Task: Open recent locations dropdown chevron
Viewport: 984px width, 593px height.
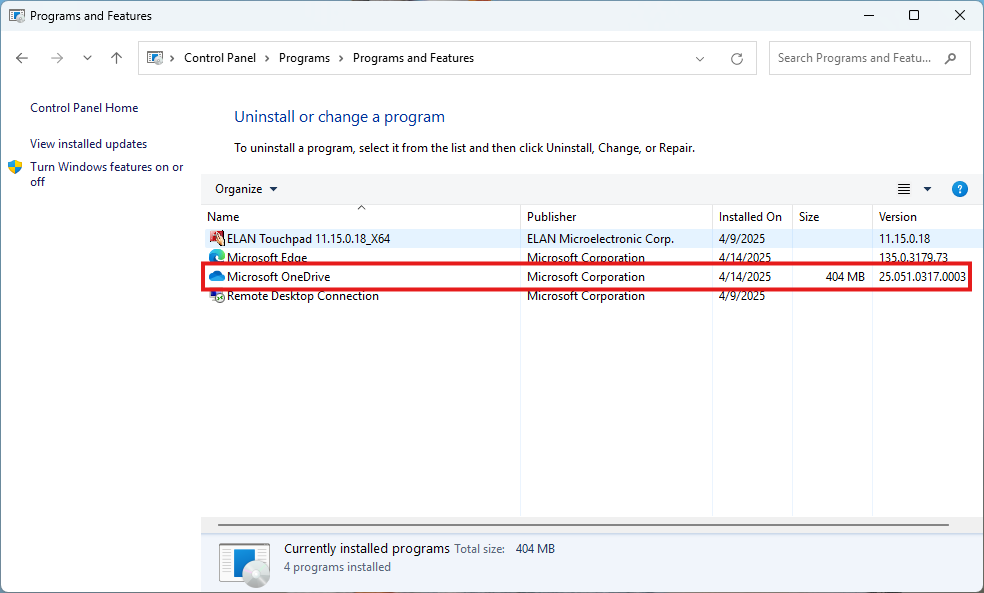Action: tap(87, 58)
